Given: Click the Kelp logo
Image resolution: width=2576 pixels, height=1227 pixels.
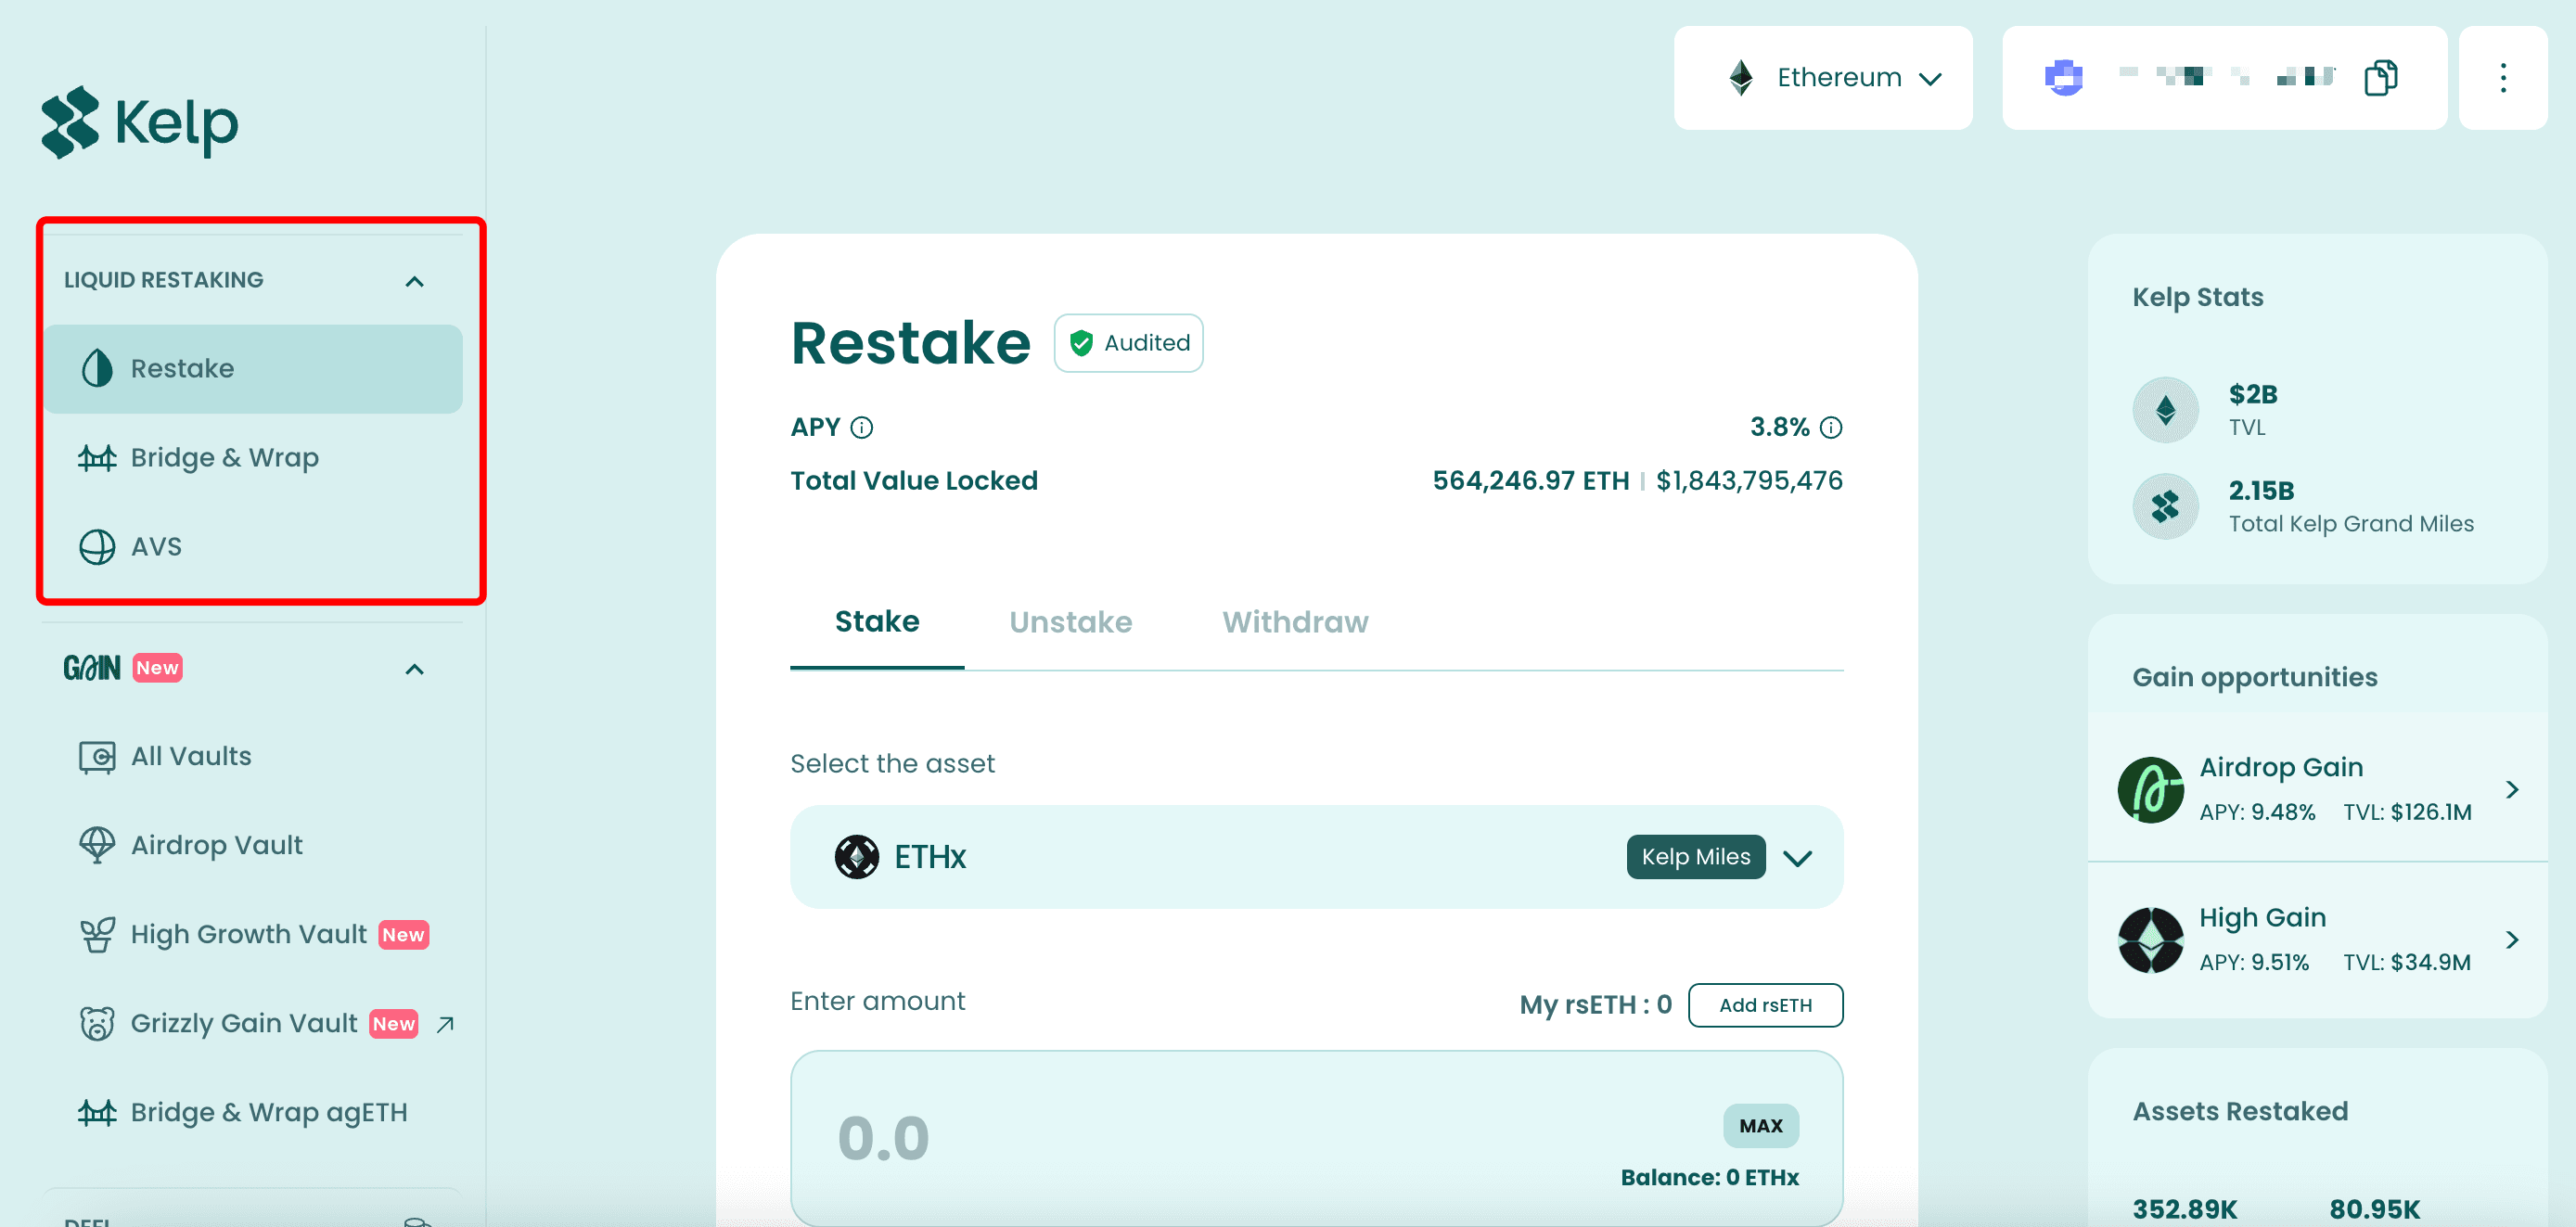Looking at the screenshot, I should pos(139,122).
